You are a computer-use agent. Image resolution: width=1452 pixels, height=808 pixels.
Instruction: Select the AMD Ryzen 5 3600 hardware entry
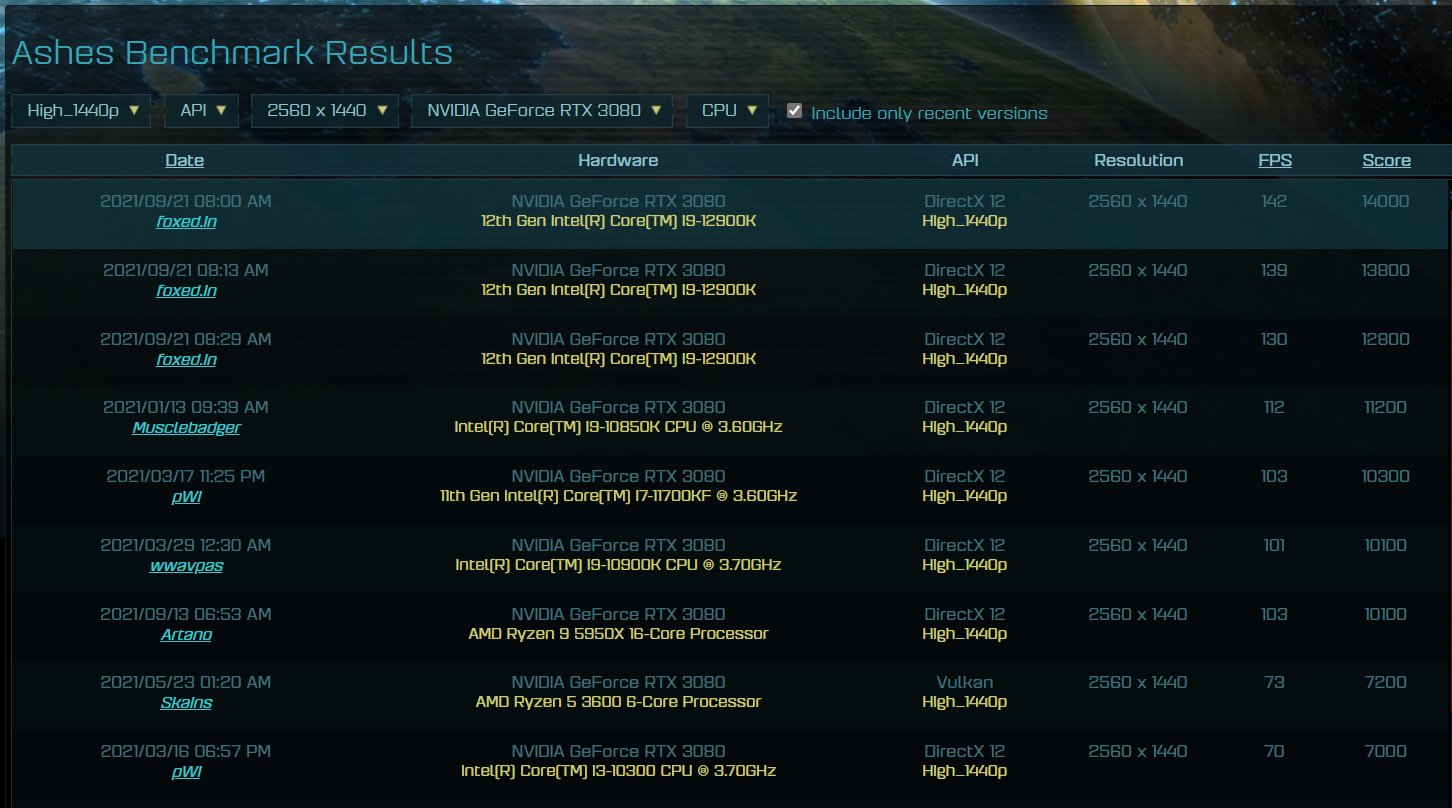pos(618,702)
